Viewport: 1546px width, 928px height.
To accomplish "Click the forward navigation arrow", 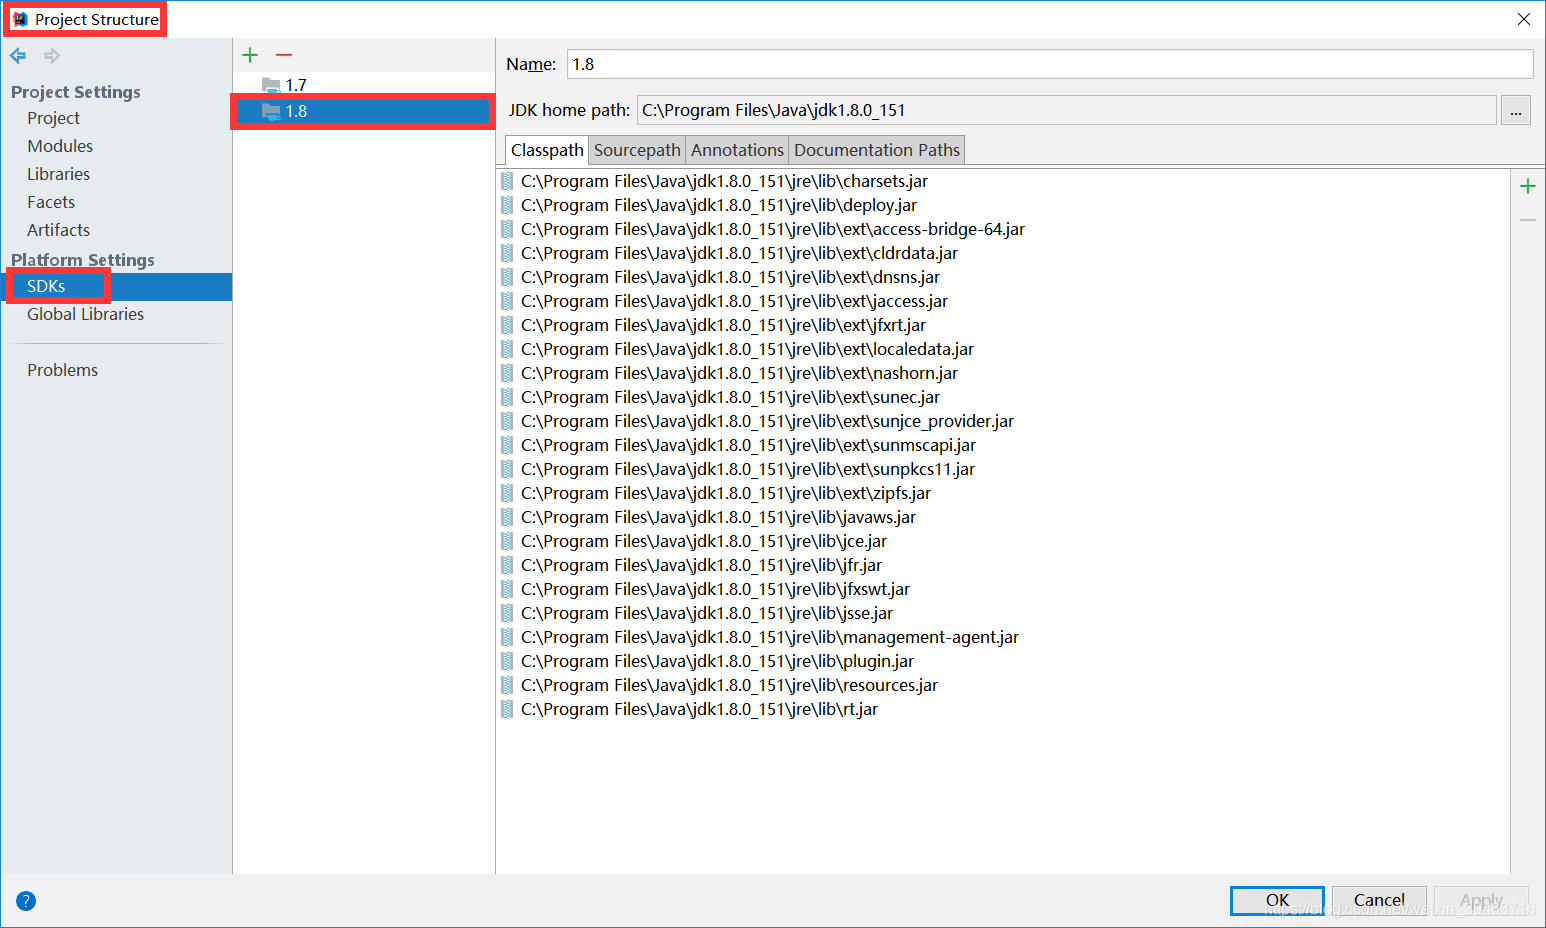I will (52, 56).
